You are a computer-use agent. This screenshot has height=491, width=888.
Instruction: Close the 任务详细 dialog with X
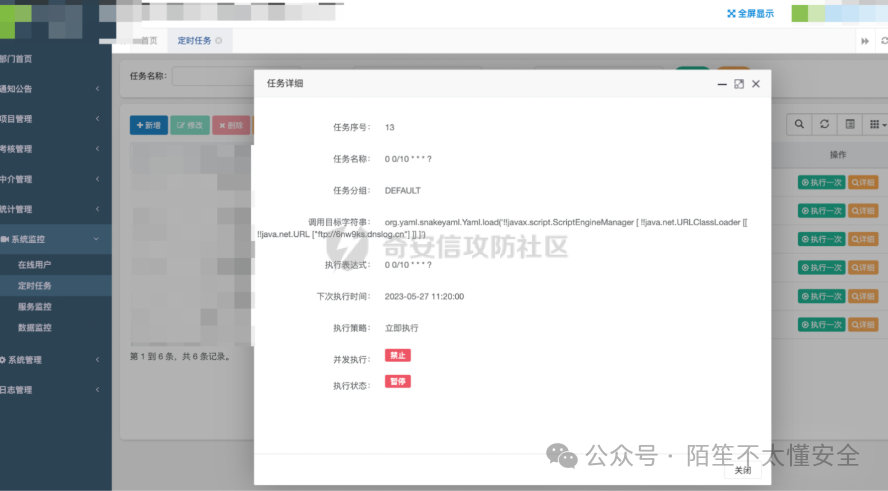[755, 84]
